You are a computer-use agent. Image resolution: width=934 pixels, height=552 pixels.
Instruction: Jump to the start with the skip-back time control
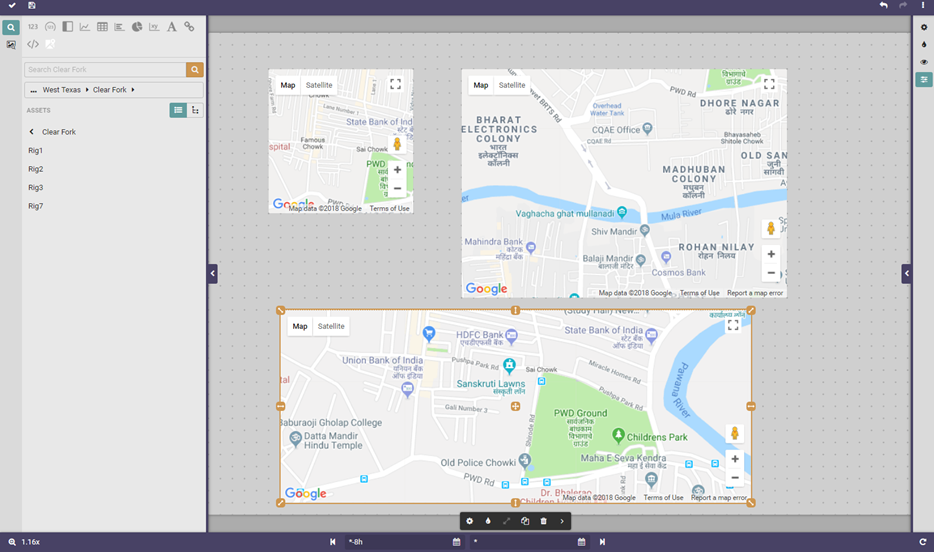coord(332,542)
